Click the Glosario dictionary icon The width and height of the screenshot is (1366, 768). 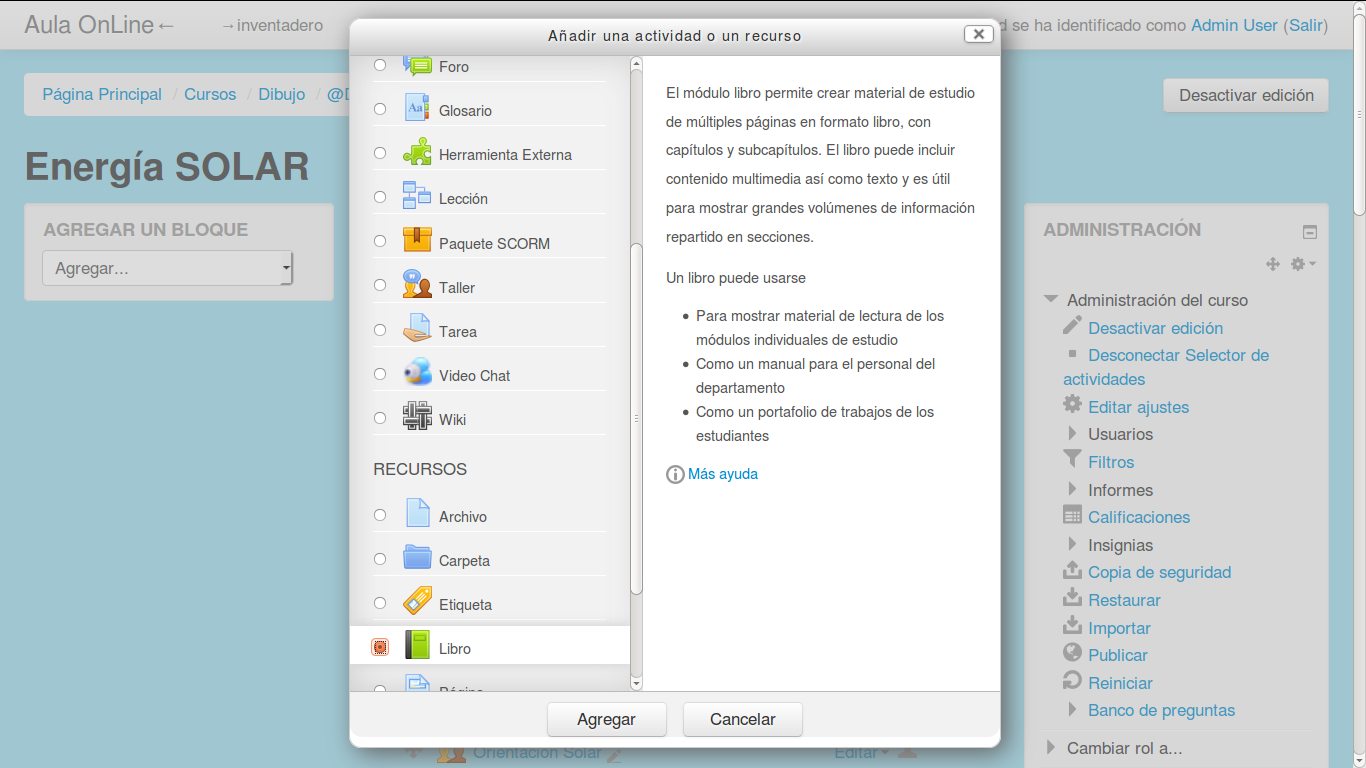(x=417, y=109)
